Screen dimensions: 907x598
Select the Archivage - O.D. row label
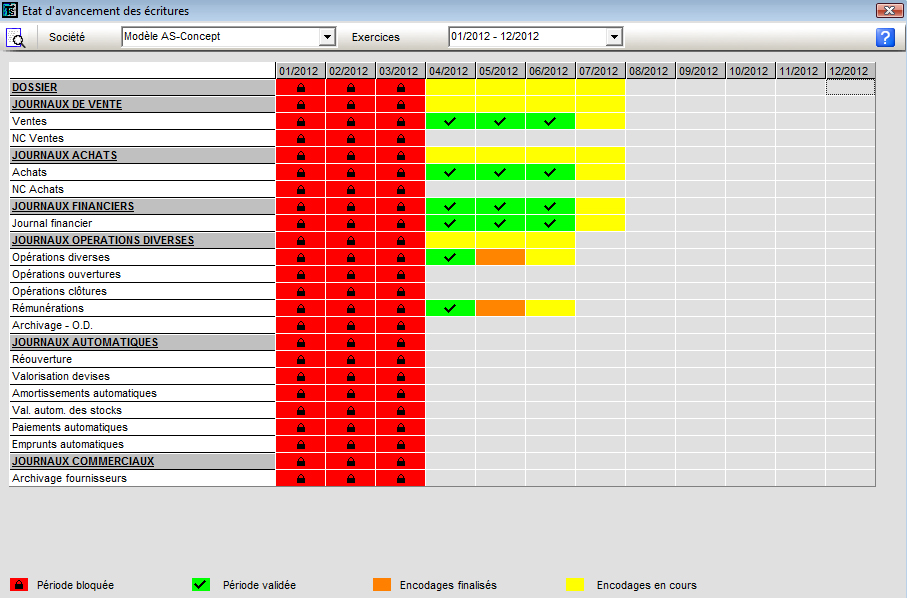(x=52, y=326)
